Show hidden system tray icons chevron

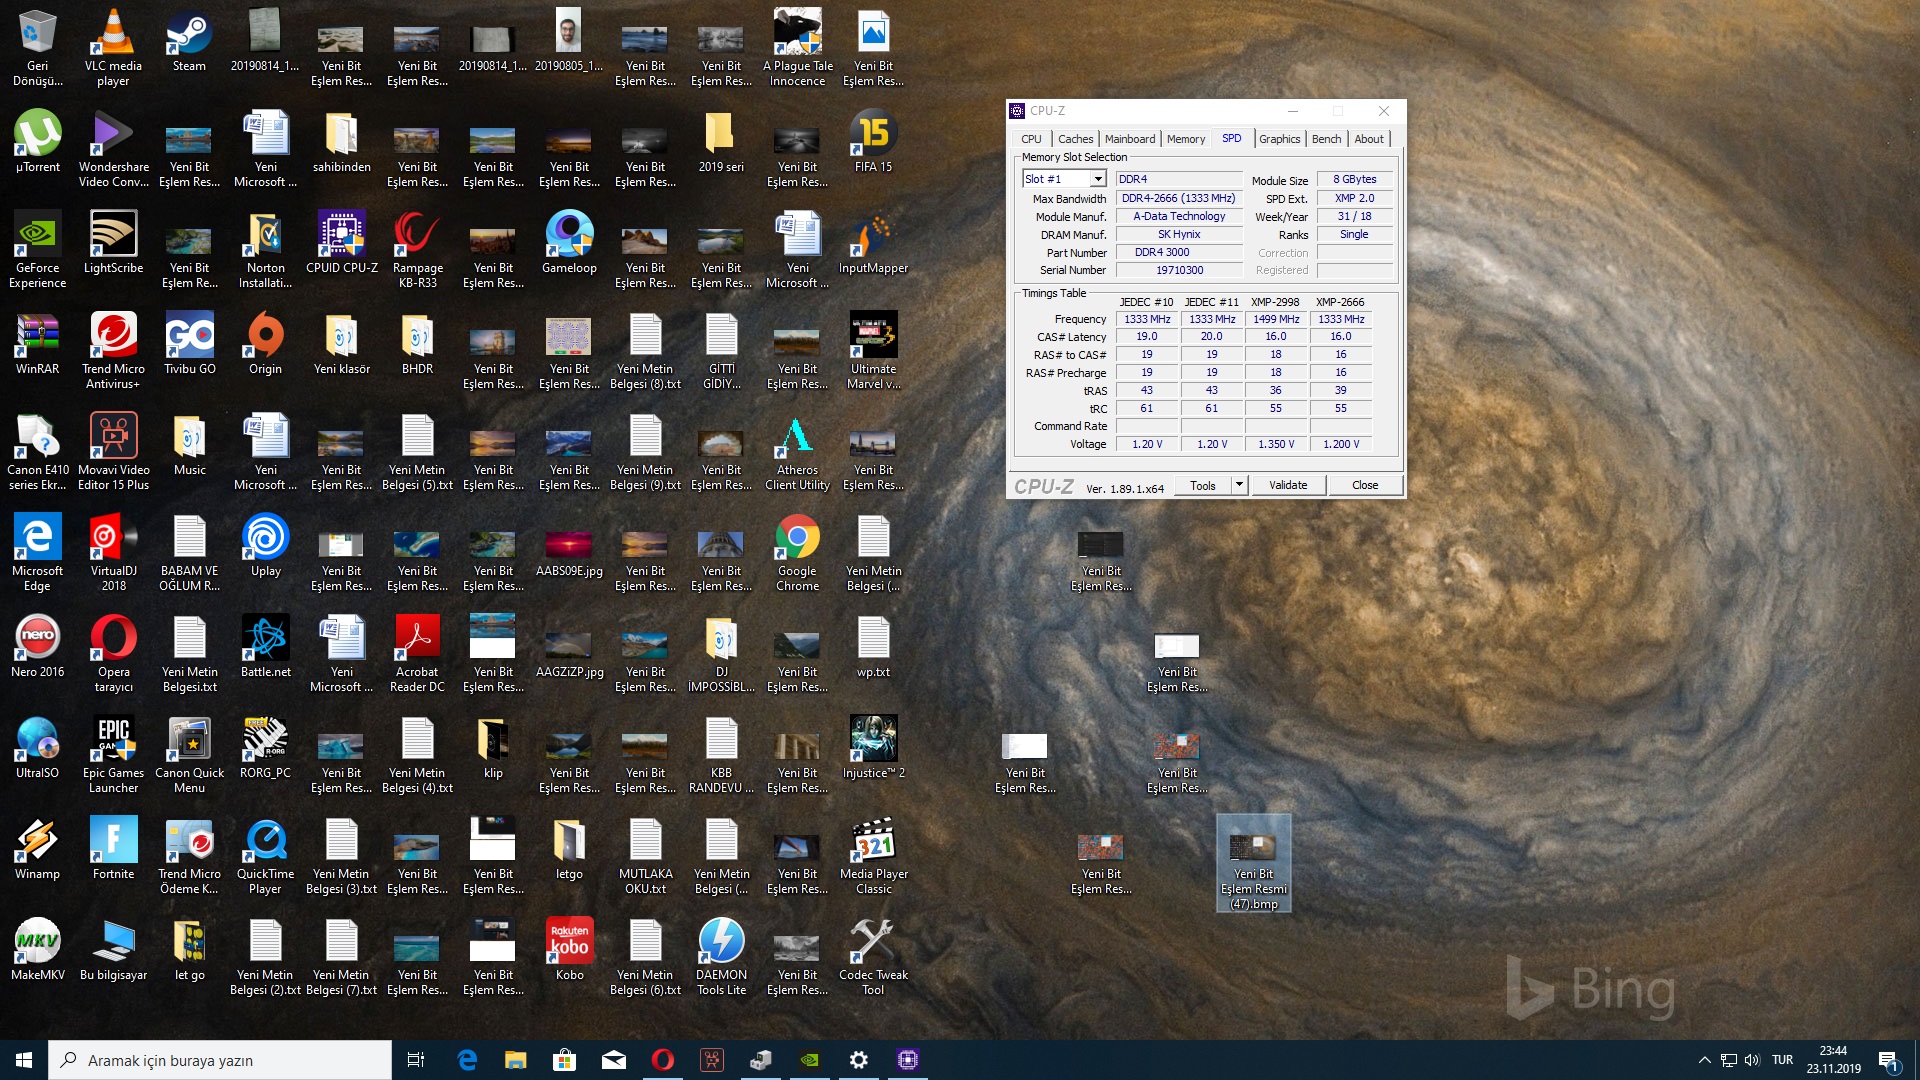pos(1704,1060)
